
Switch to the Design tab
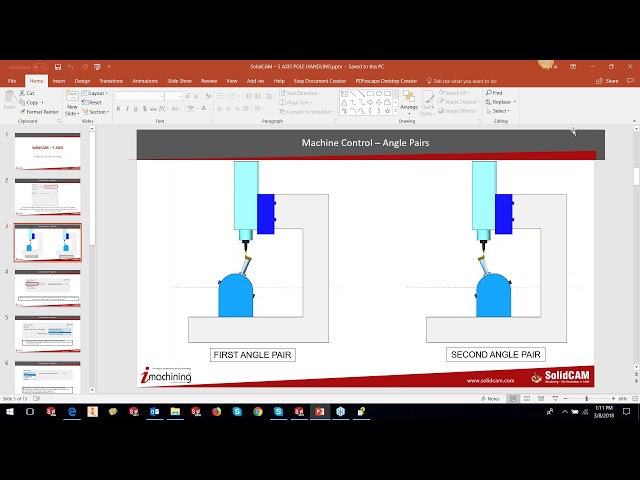[82, 81]
